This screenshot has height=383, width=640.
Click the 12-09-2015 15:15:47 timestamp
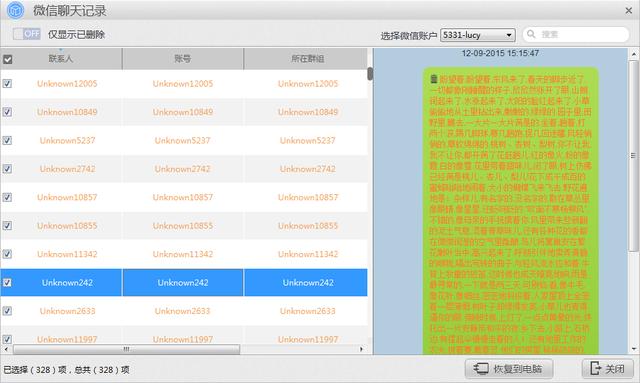pyautogui.click(x=500, y=53)
